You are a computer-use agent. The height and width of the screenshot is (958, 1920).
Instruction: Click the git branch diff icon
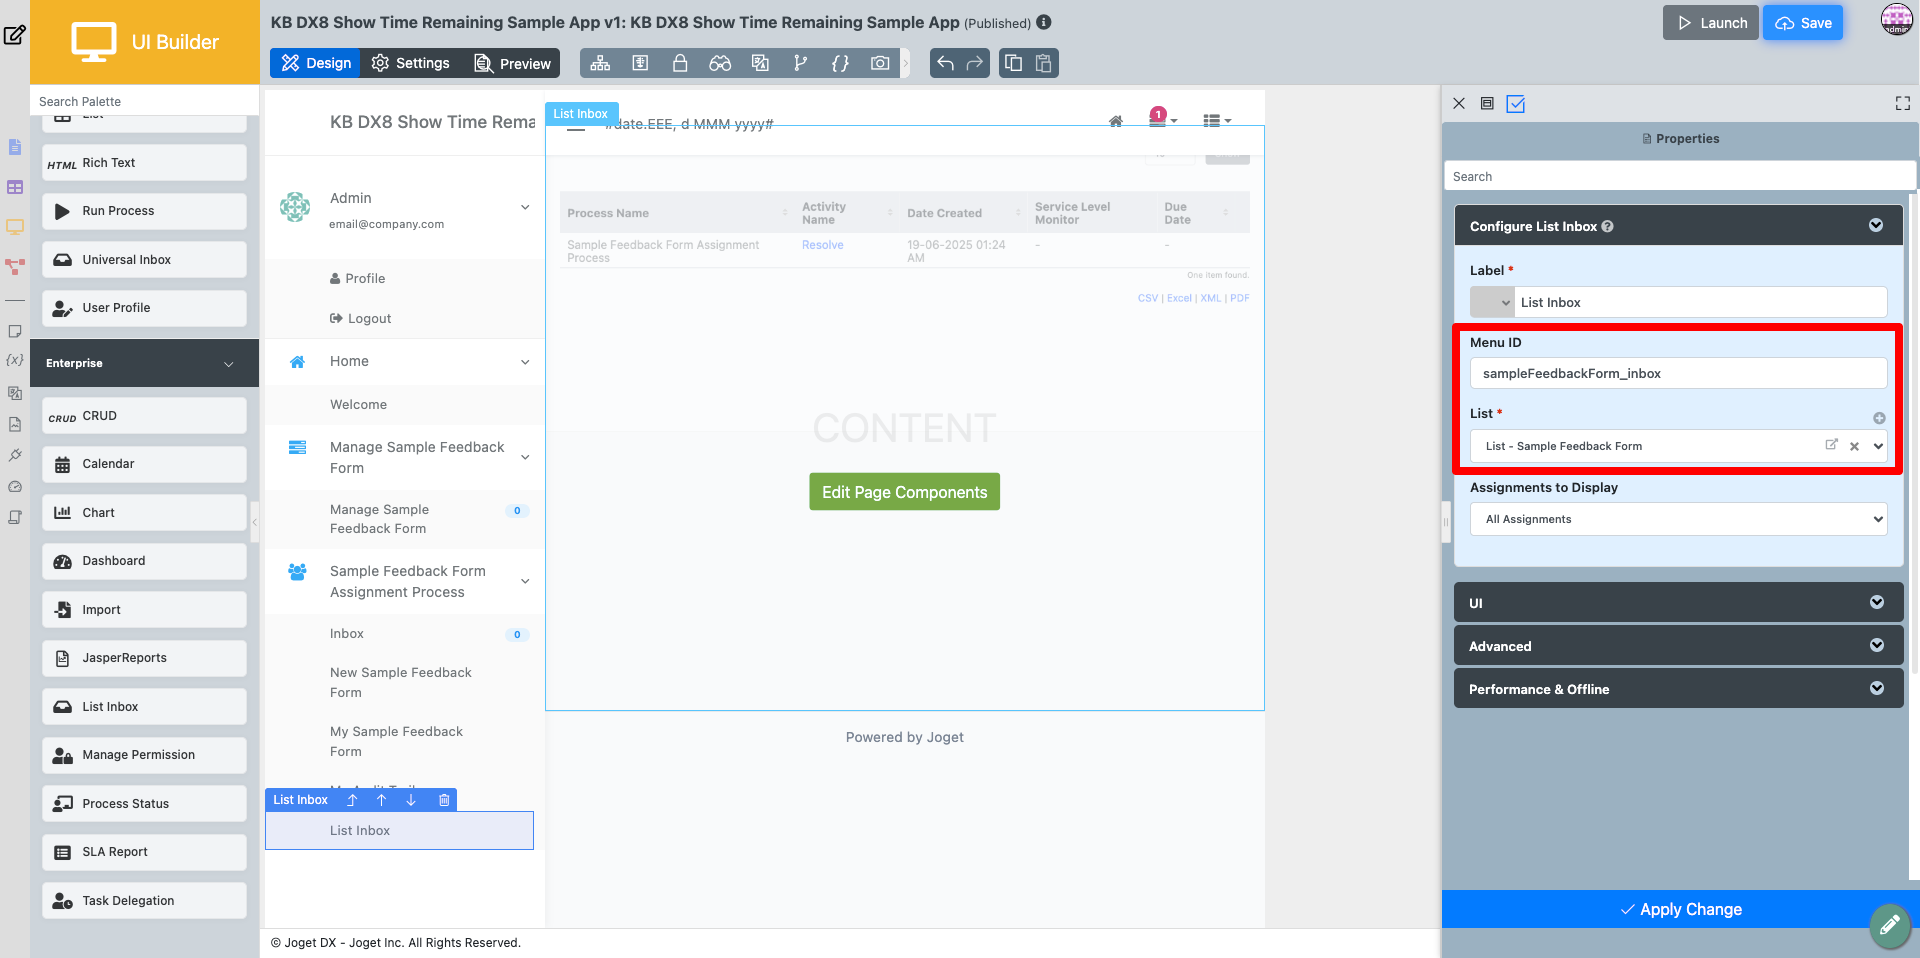(800, 63)
